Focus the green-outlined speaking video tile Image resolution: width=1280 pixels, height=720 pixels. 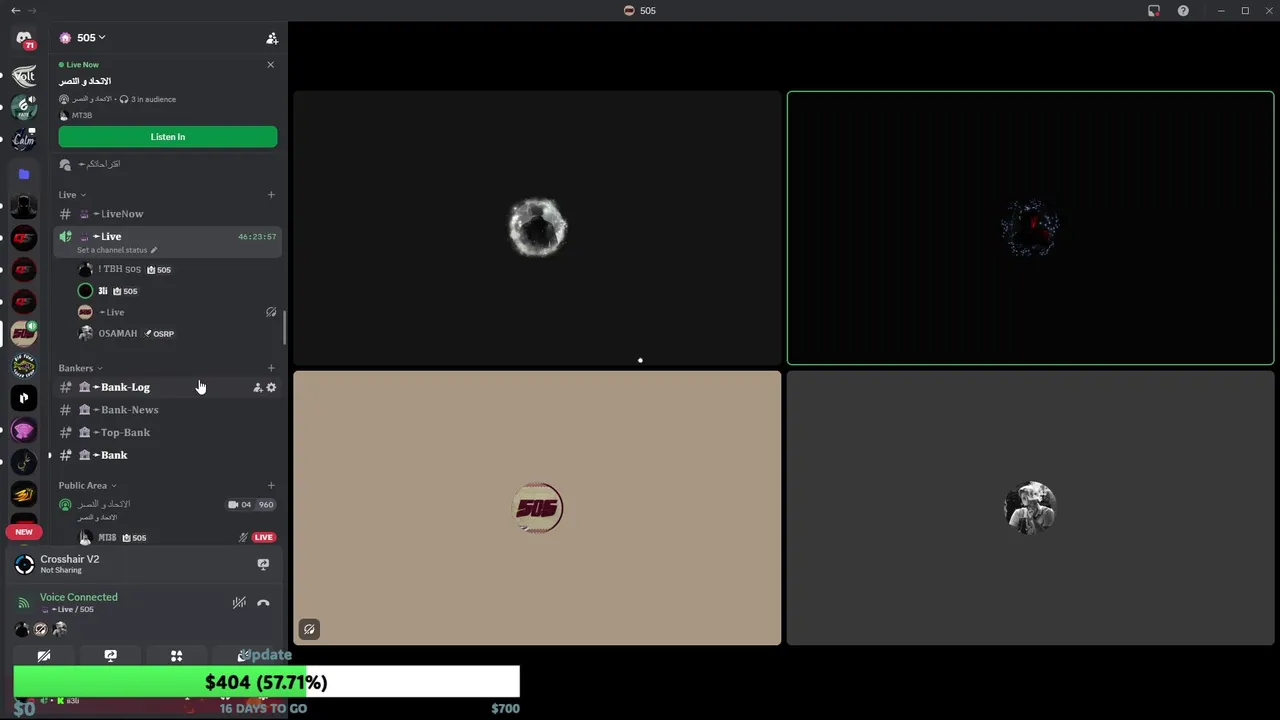point(1030,228)
